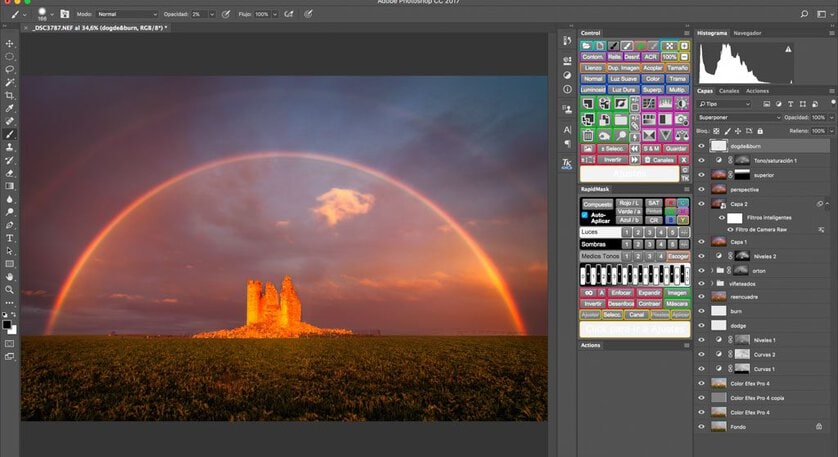Image resolution: width=838 pixels, height=457 pixels.
Task: Click the search icon at top right
Action: pos(804,14)
